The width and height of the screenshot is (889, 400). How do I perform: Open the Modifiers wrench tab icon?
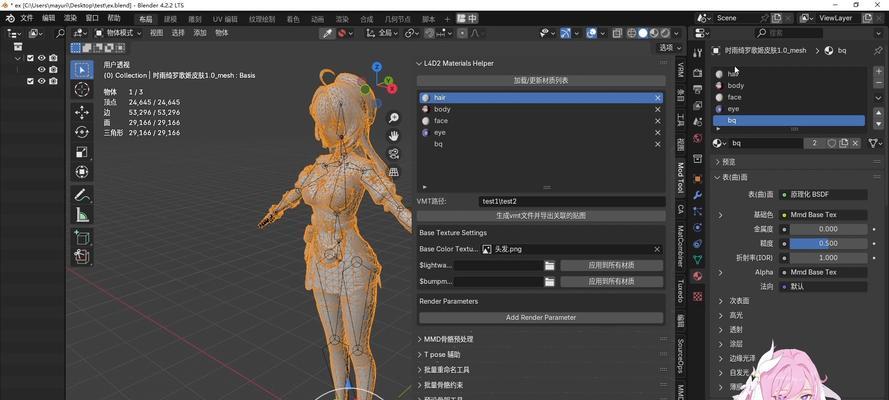pyautogui.click(x=698, y=195)
